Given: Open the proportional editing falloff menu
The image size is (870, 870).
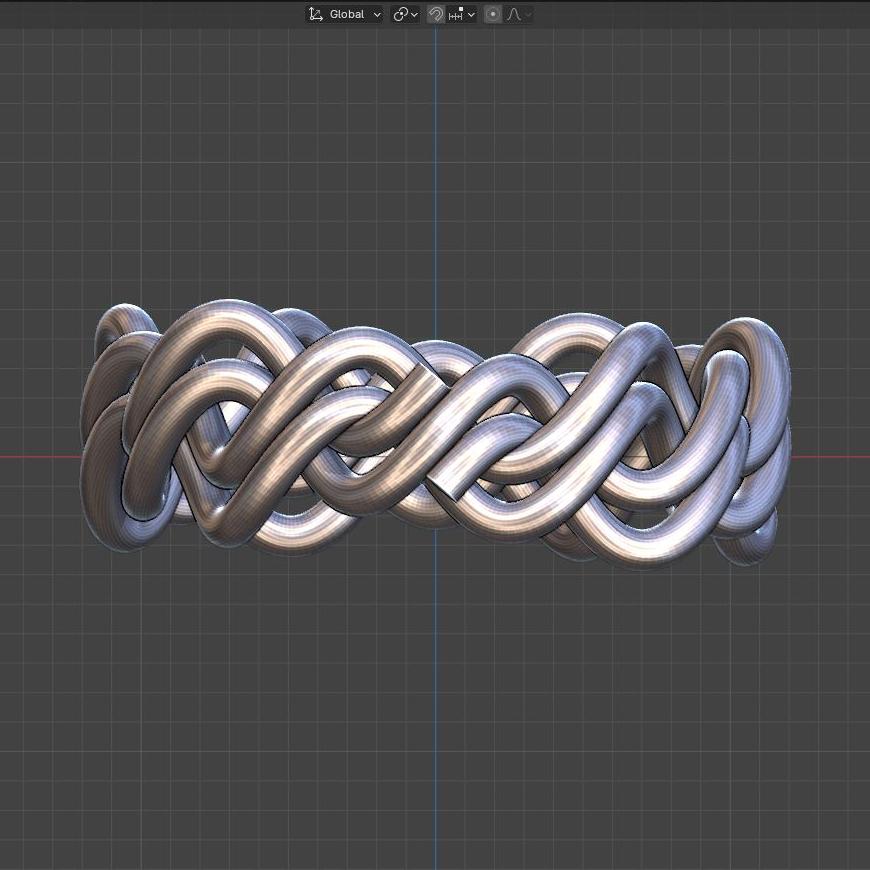Looking at the screenshot, I should point(518,14).
